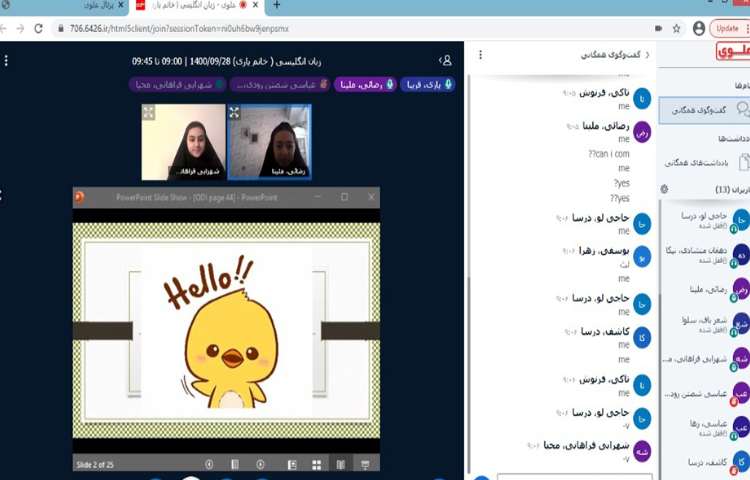
Task: Close the active English class browser tab
Action: [x=256, y=5]
